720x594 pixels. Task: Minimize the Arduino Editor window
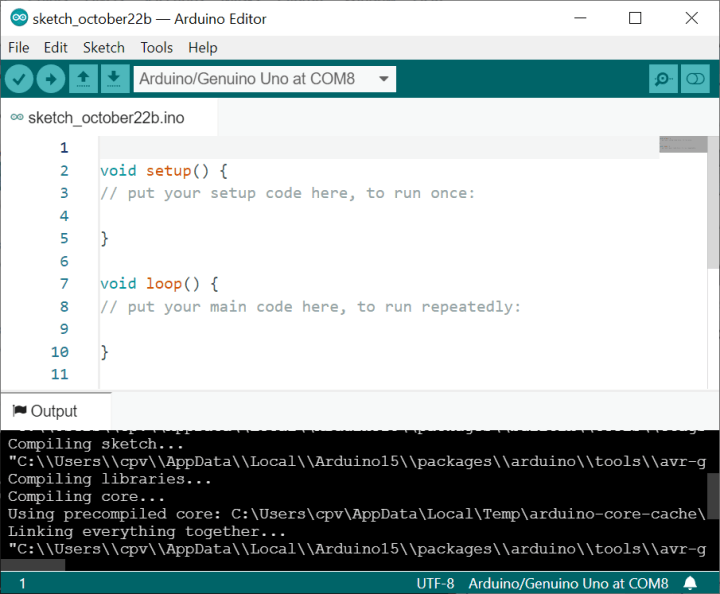click(x=580, y=18)
